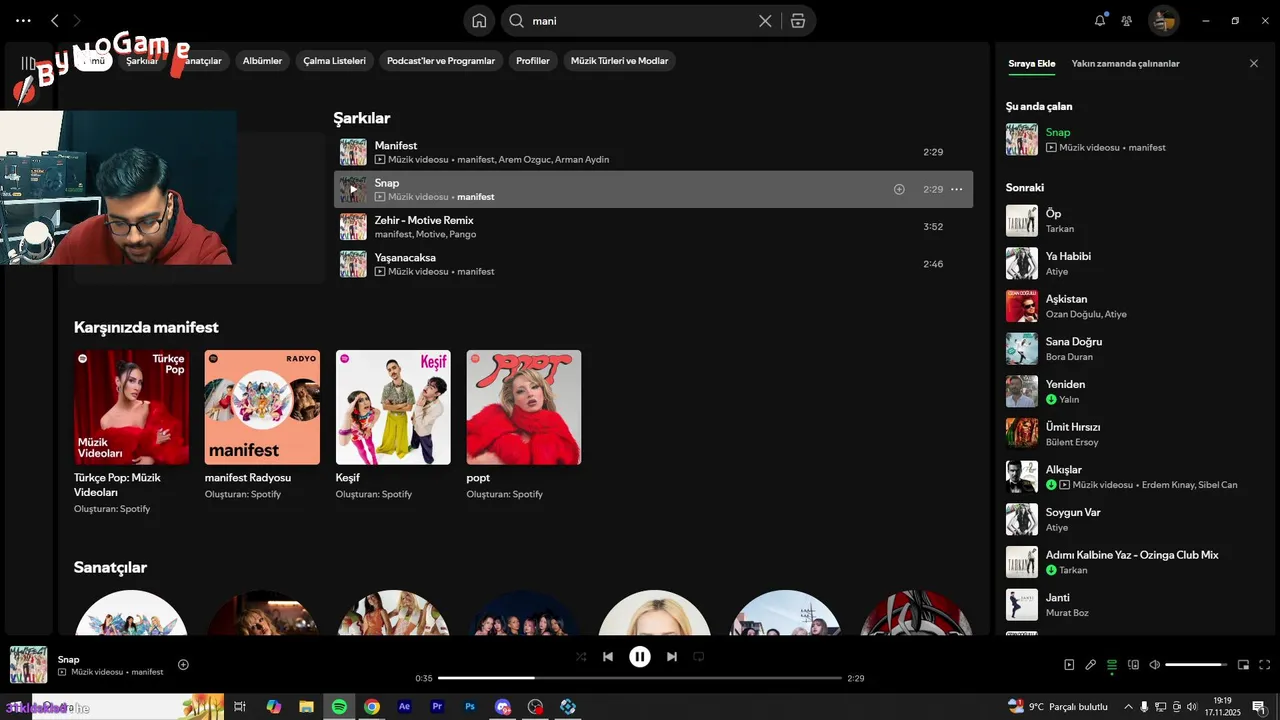1280x720 pixels.
Task: Go to Spotify Home
Action: tap(479, 20)
